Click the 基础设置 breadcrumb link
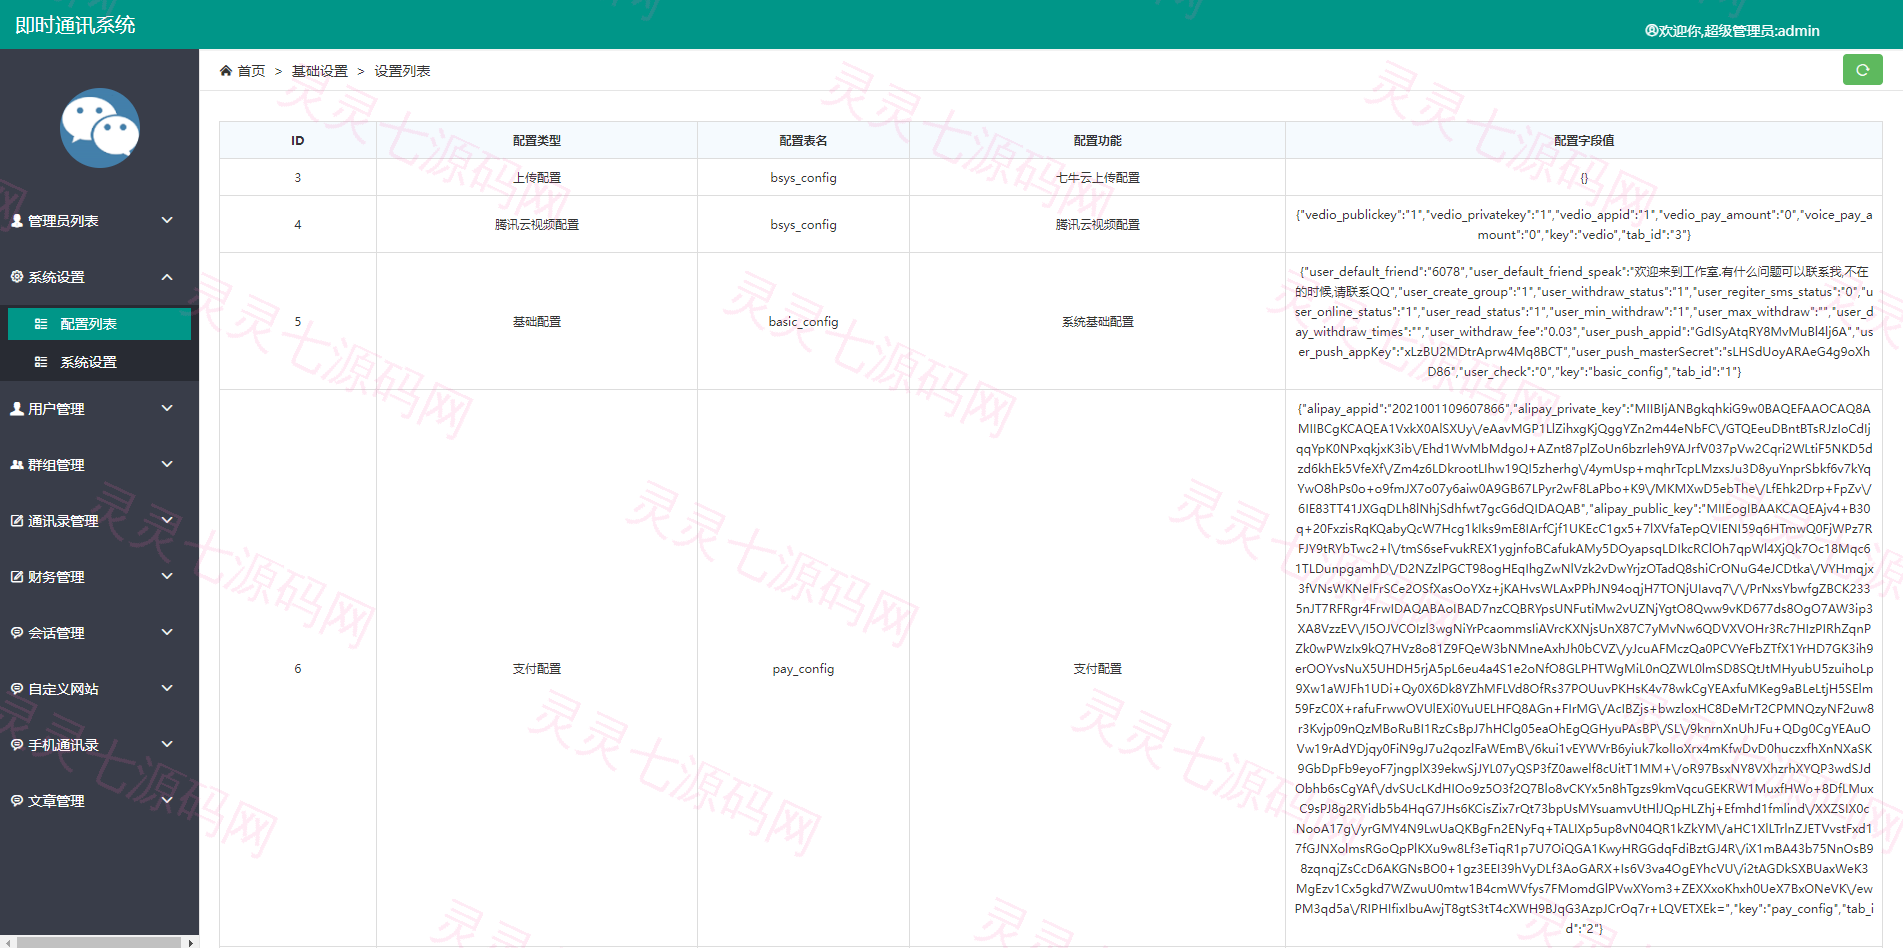The width and height of the screenshot is (1903, 948). [320, 71]
